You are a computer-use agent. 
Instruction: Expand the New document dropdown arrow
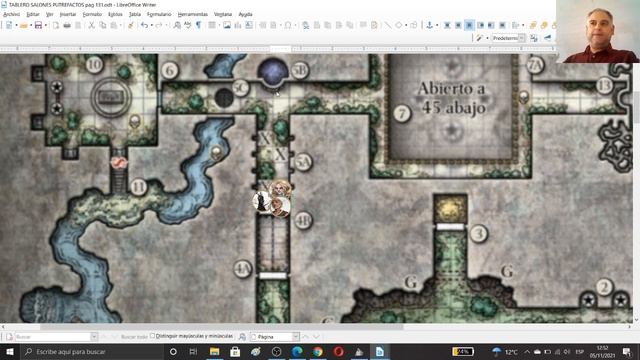click(x=16, y=25)
